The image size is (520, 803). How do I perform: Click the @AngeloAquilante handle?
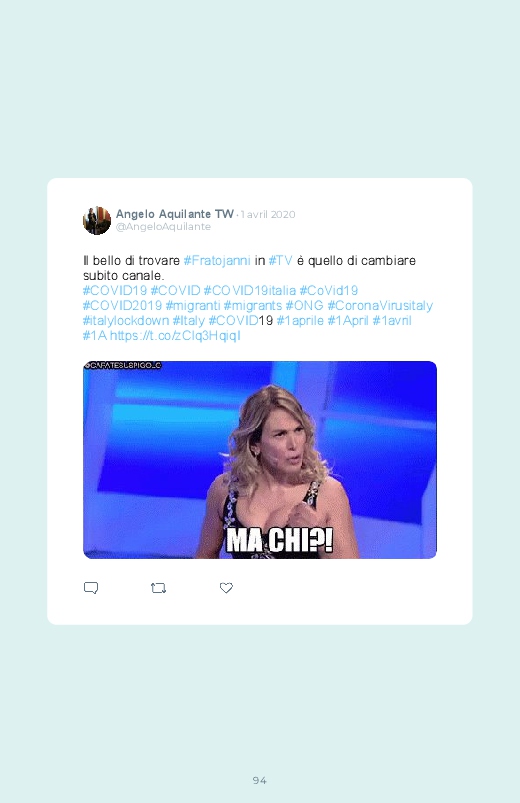pos(163,226)
